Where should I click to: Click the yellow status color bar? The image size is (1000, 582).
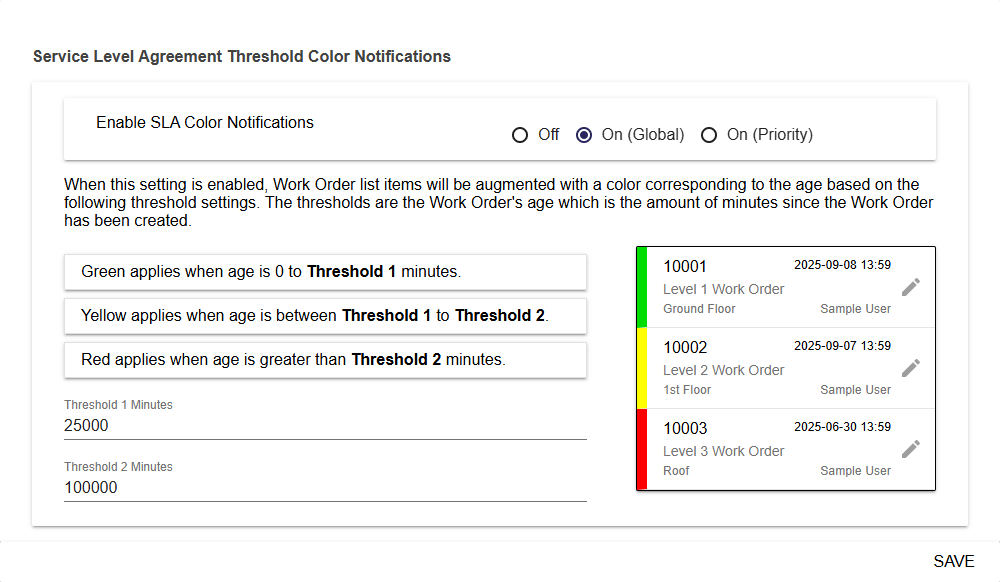click(x=642, y=368)
